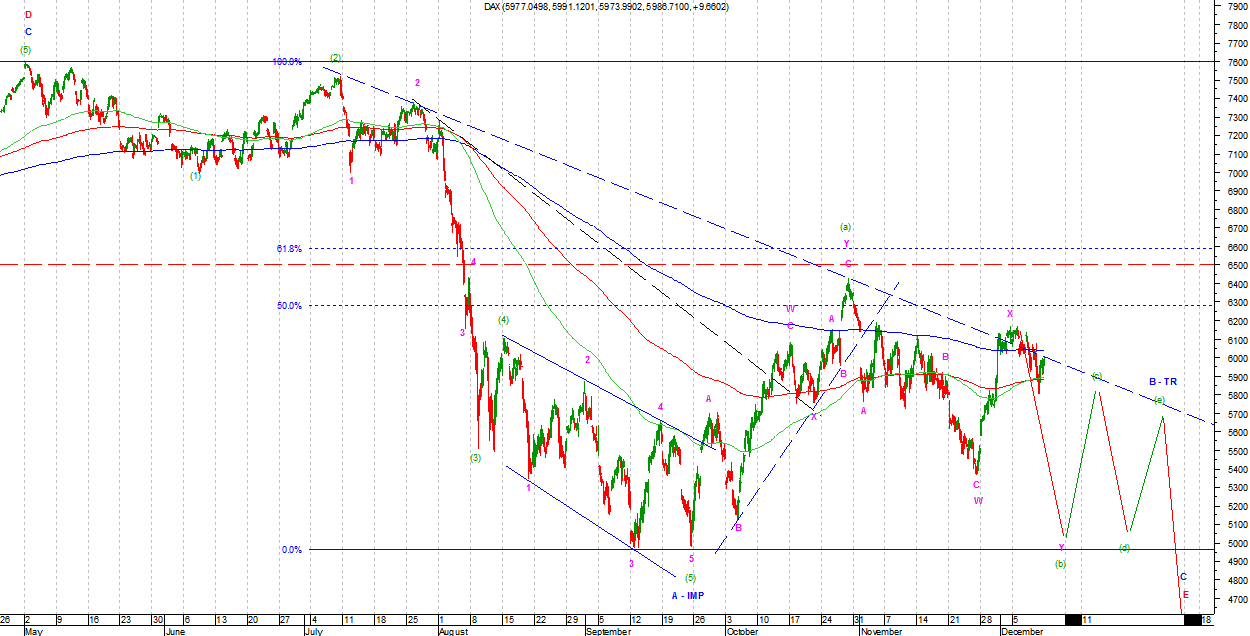The image size is (1250, 636).
Task: Select the red 'E' wave label
Action: pos(1185,593)
